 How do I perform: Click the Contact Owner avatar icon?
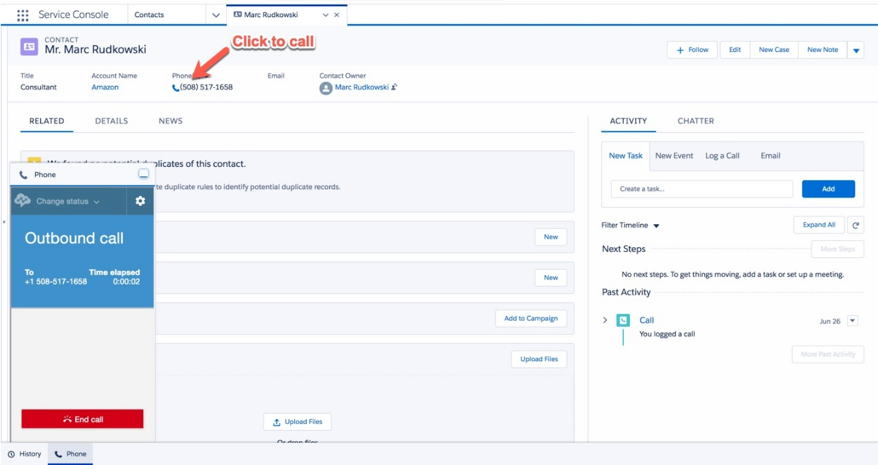pyautogui.click(x=326, y=88)
